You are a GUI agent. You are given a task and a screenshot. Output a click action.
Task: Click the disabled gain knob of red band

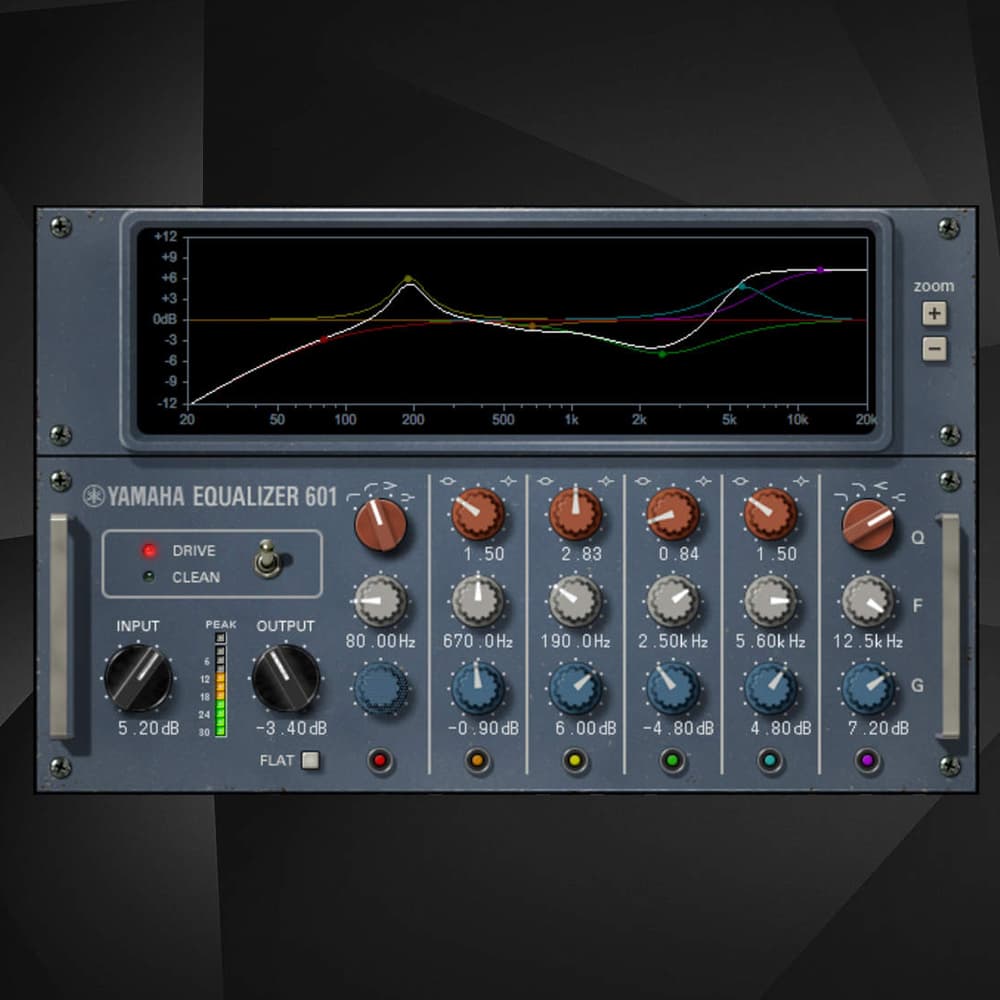381,689
